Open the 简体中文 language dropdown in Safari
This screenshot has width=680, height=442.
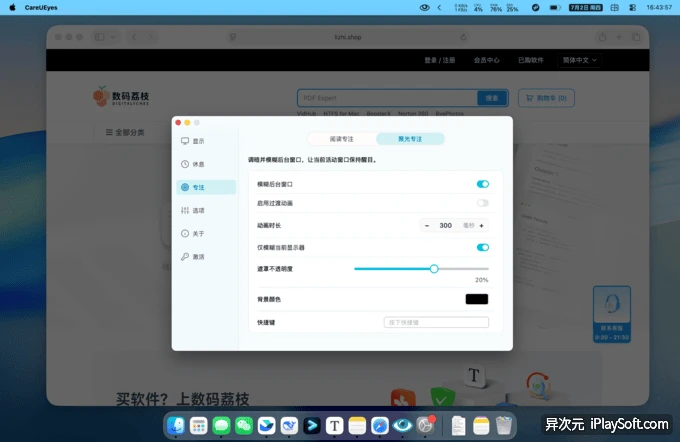tap(579, 60)
